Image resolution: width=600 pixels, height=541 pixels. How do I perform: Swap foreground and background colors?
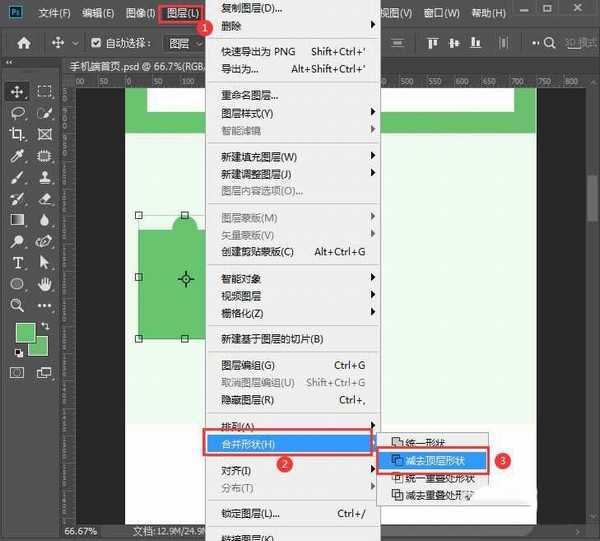tap(47, 326)
